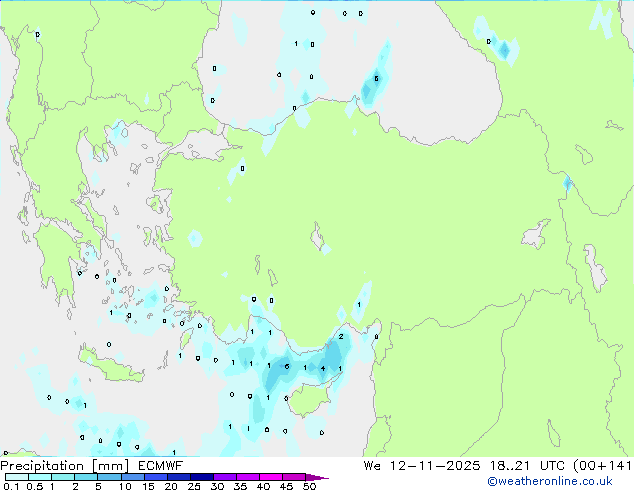Click the 2–5 mm legend color box
The height and width of the screenshot is (490, 634).
point(86,477)
